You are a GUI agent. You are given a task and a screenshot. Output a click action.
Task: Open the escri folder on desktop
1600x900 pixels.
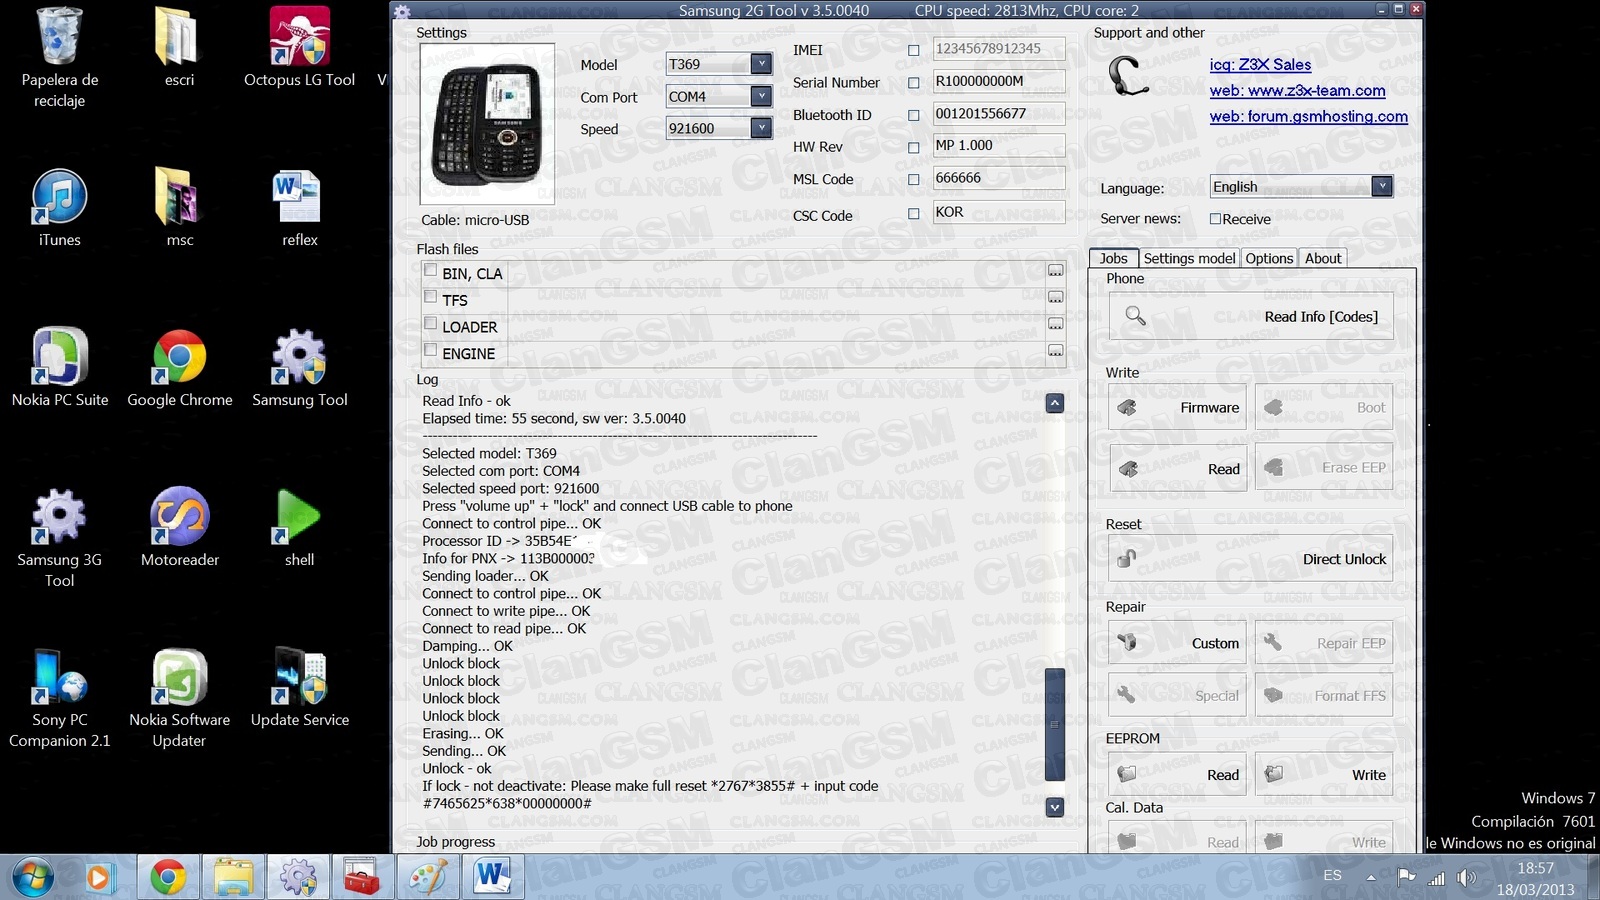tap(179, 47)
